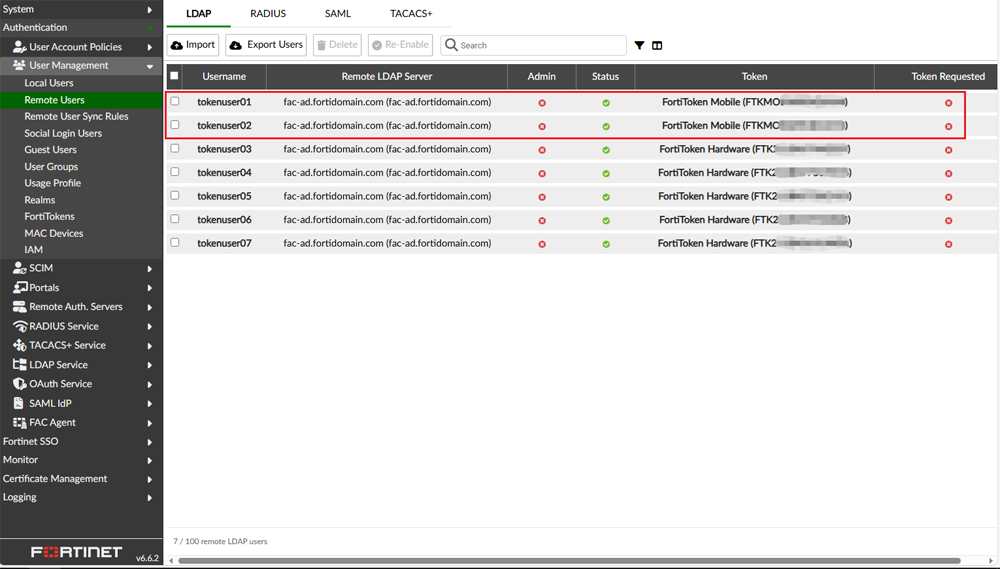Click the filter funnel icon
The width and height of the screenshot is (1000, 569).
(x=639, y=45)
